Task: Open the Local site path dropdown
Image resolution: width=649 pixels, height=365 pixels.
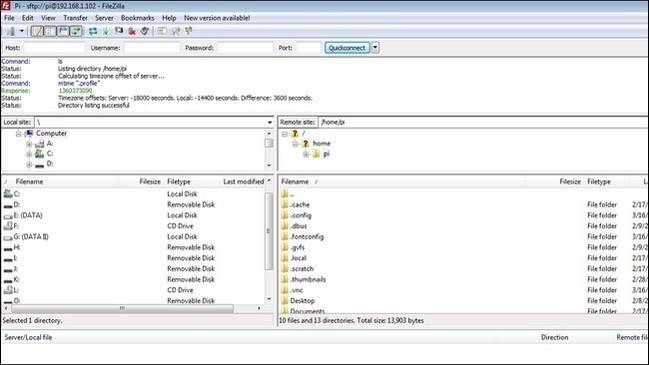Action: pyautogui.click(x=270, y=122)
